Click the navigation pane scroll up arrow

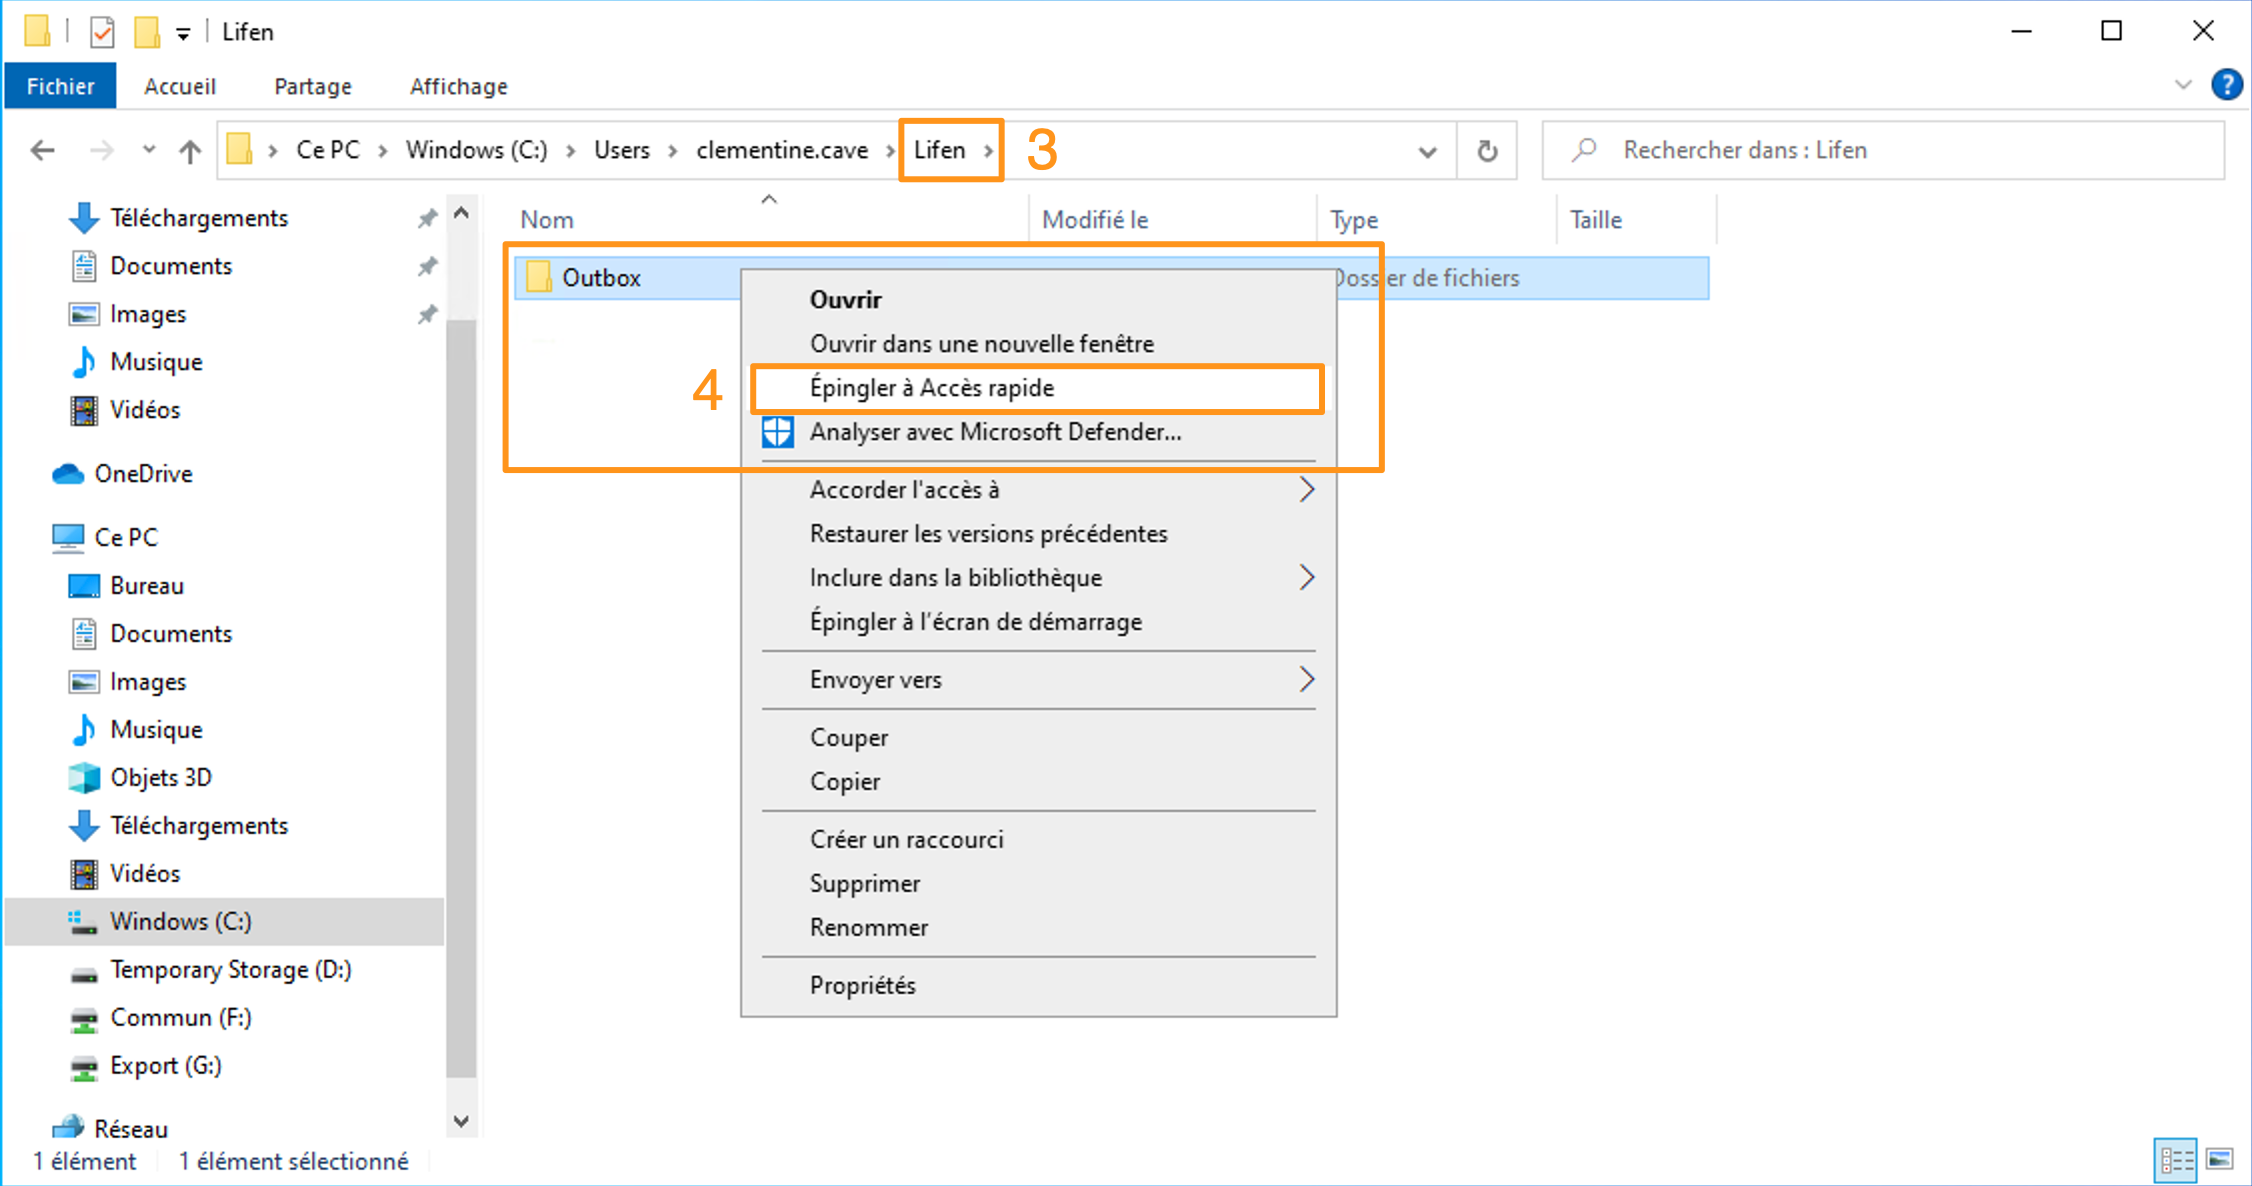point(461,213)
